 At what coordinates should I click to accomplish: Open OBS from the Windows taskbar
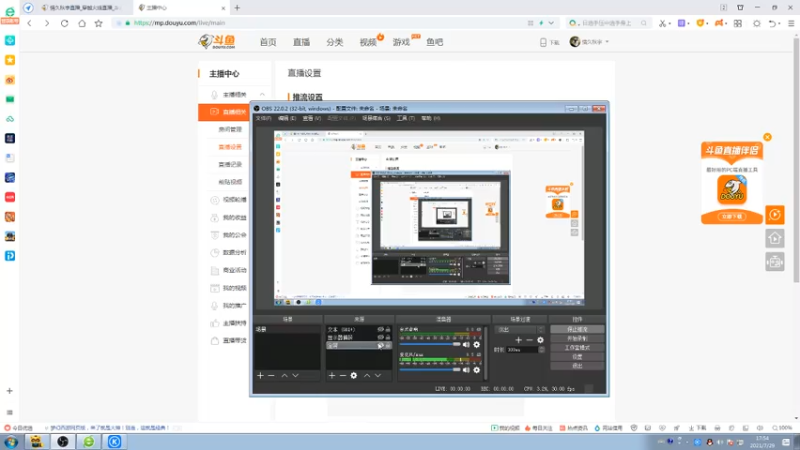click(x=63, y=442)
